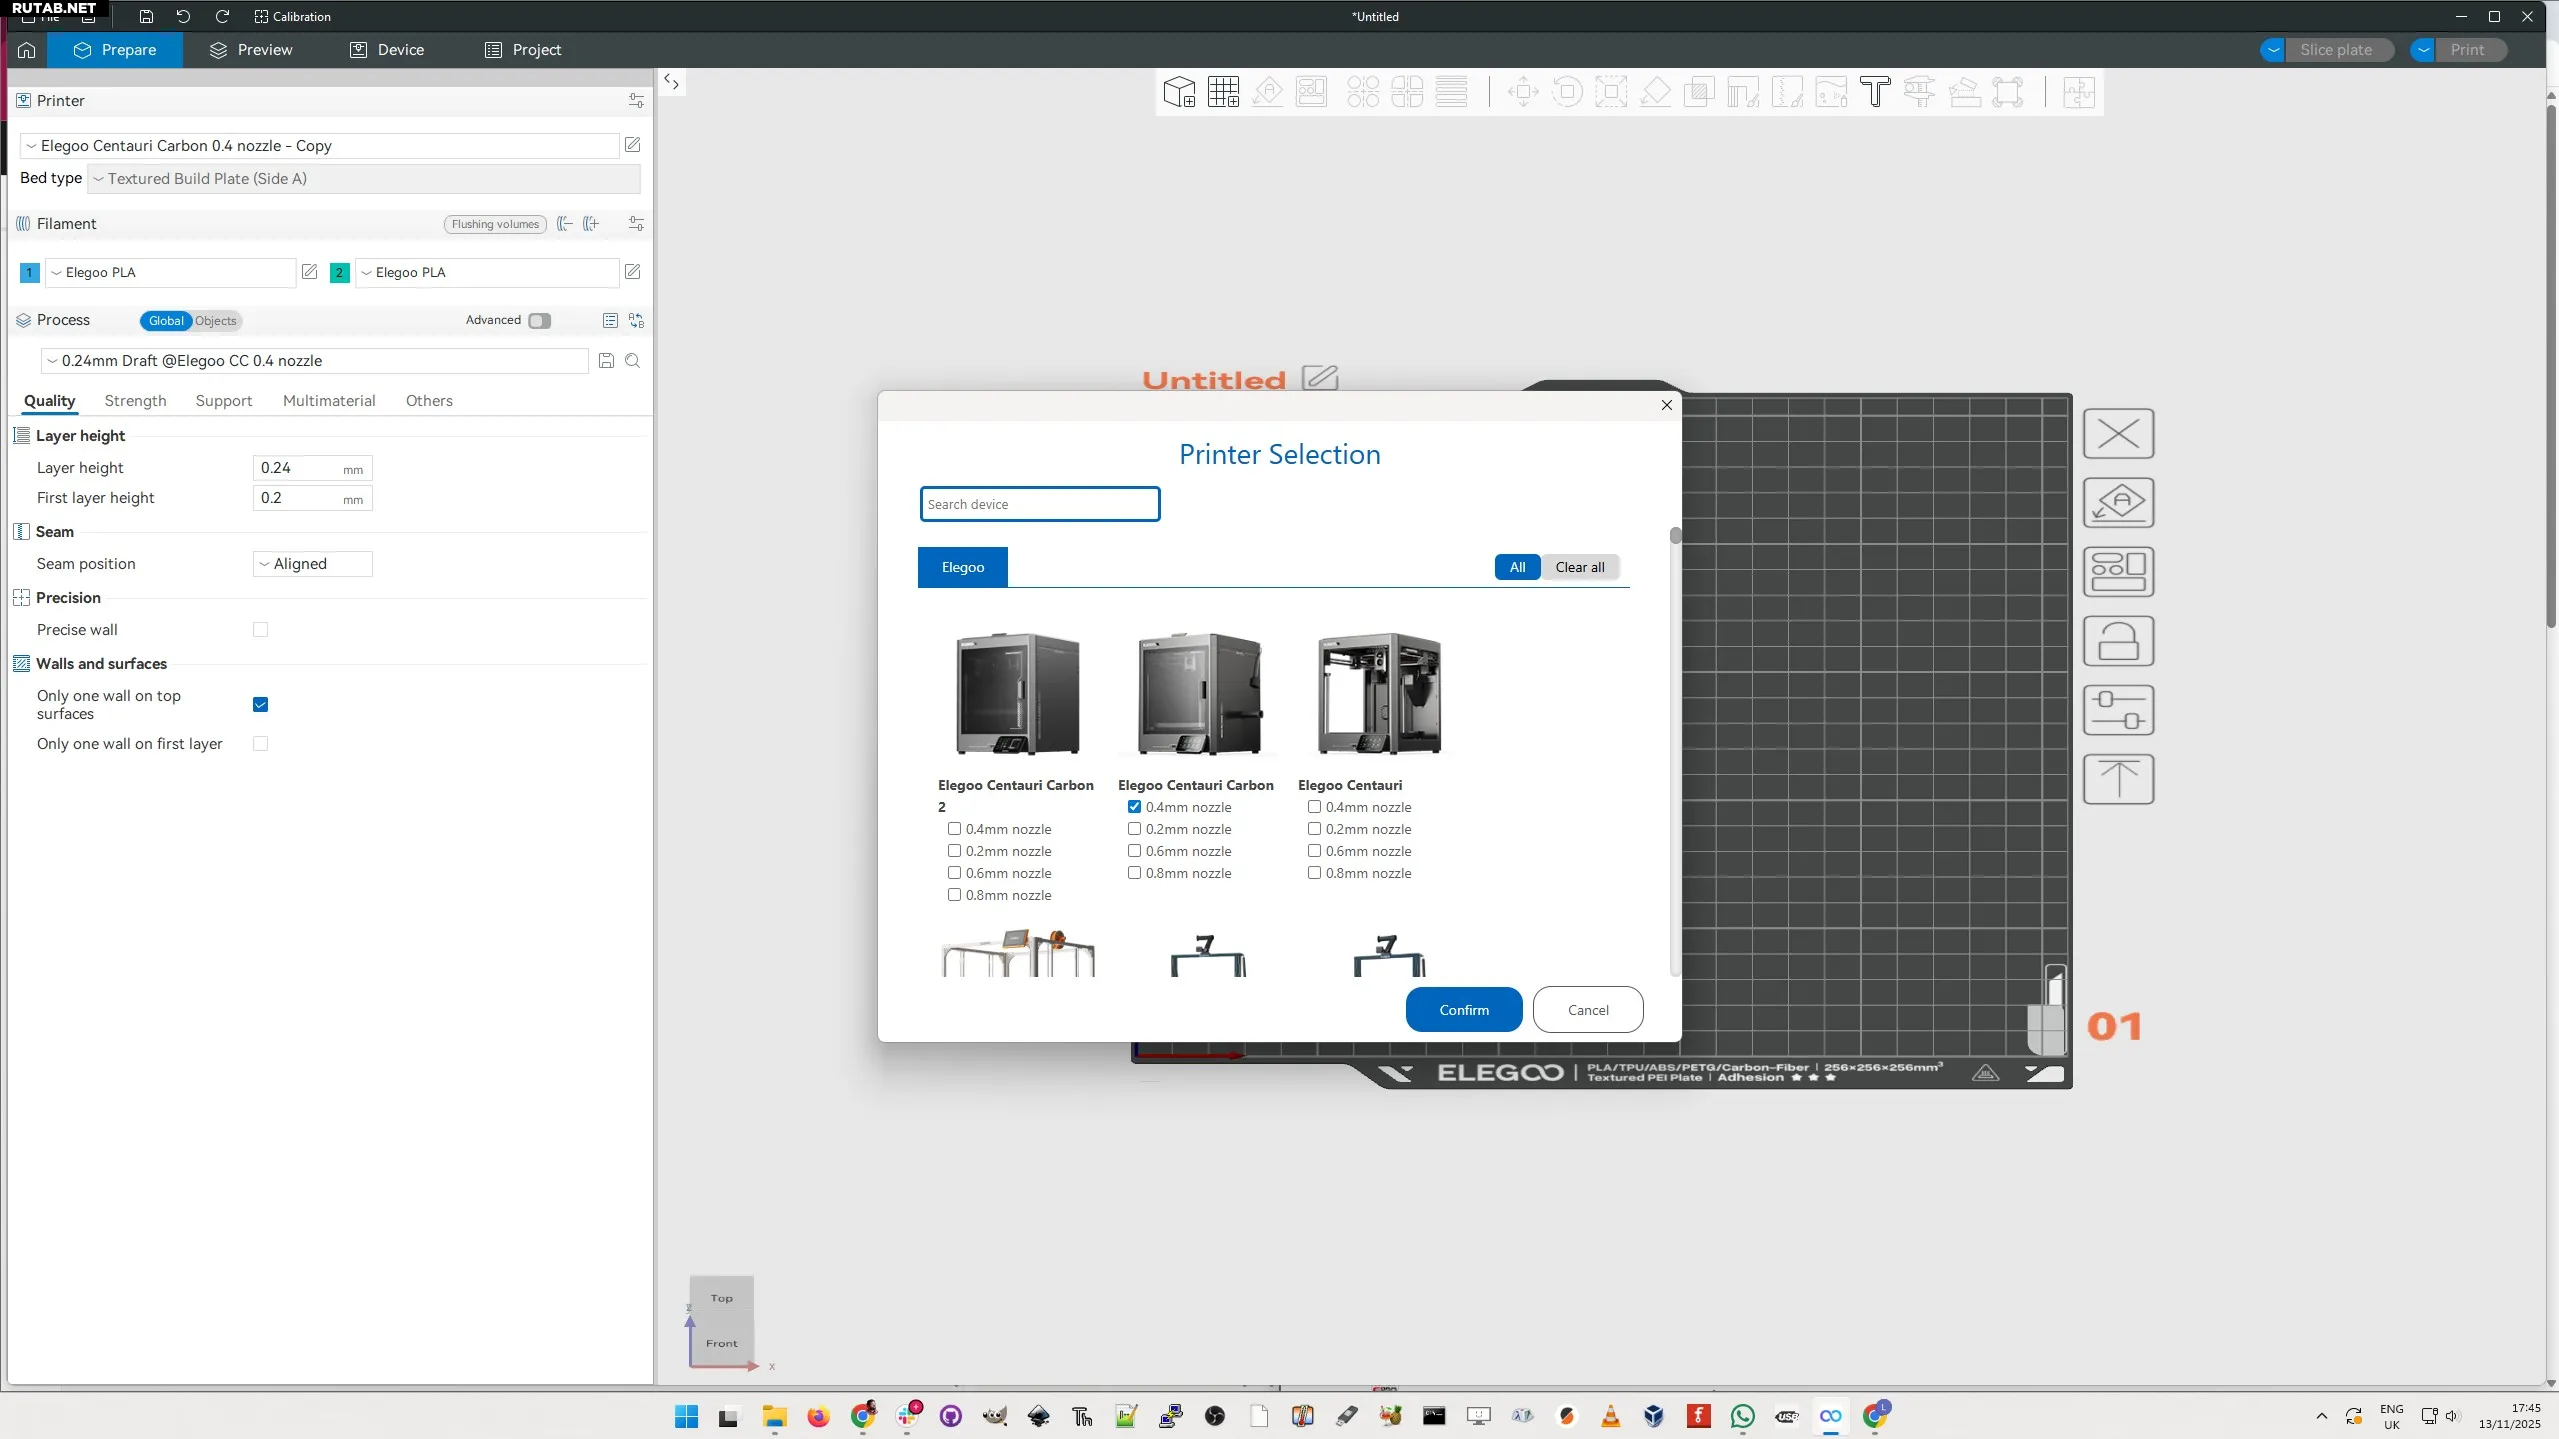2559x1439 pixels.
Task: Click the Add cube primitive icon
Action: tap(1179, 92)
